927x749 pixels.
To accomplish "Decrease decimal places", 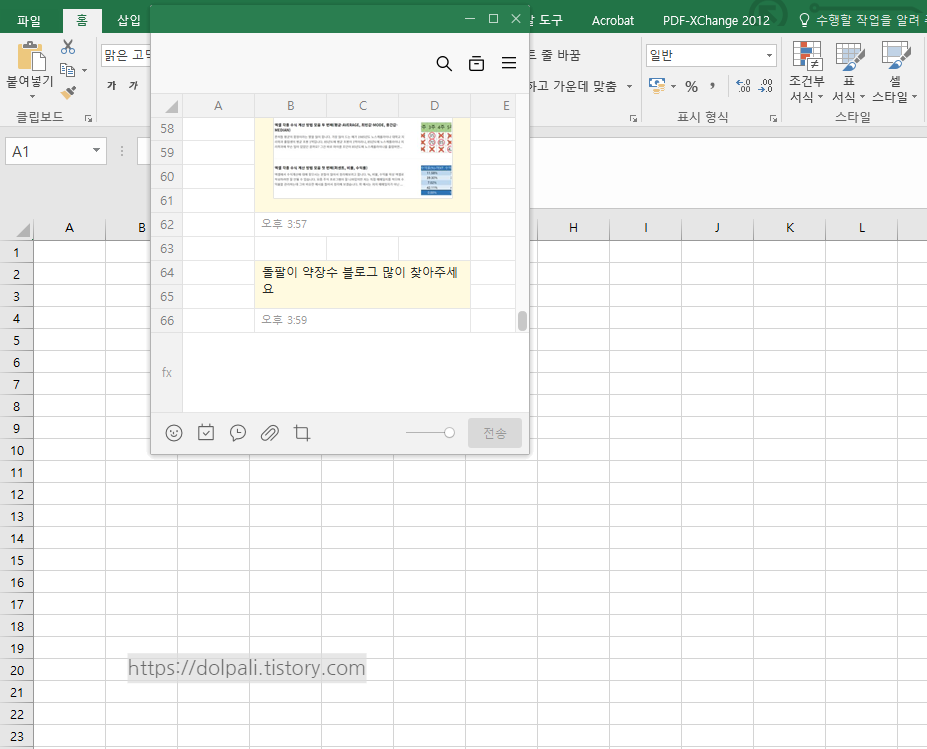I will coord(766,86).
